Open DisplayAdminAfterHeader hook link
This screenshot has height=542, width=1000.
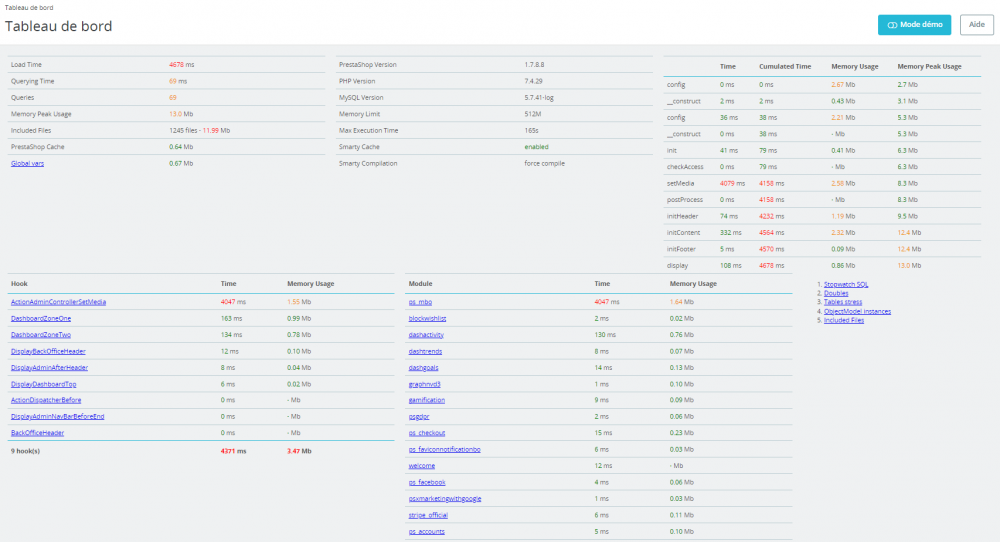[49, 368]
